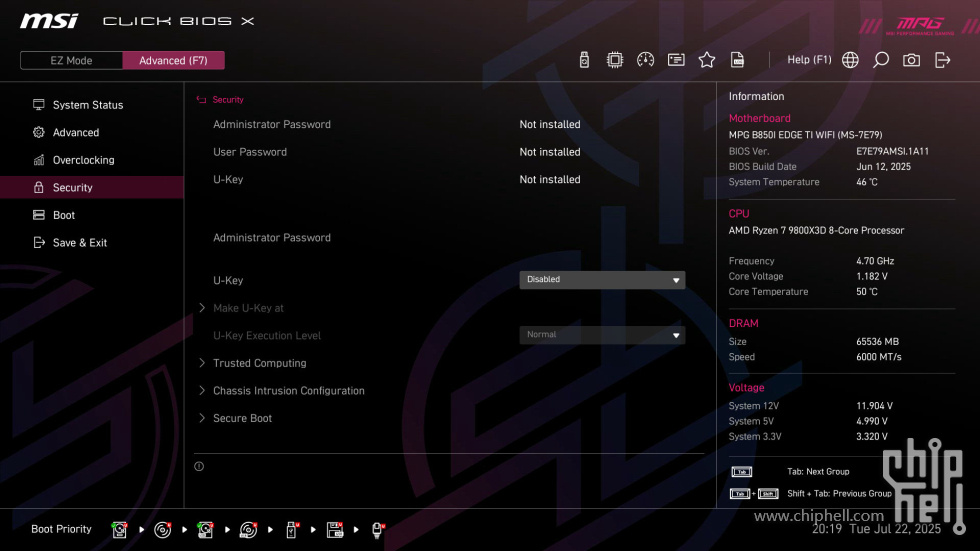Image resolution: width=980 pixels, height=551 pixels.
Task: Select the USB hard disk boot priority icon
Action: (x=205, y=530)
